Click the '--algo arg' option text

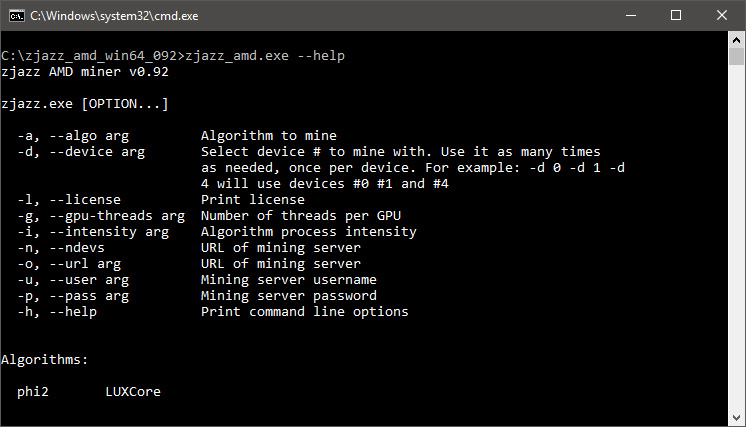click(89, 136)
